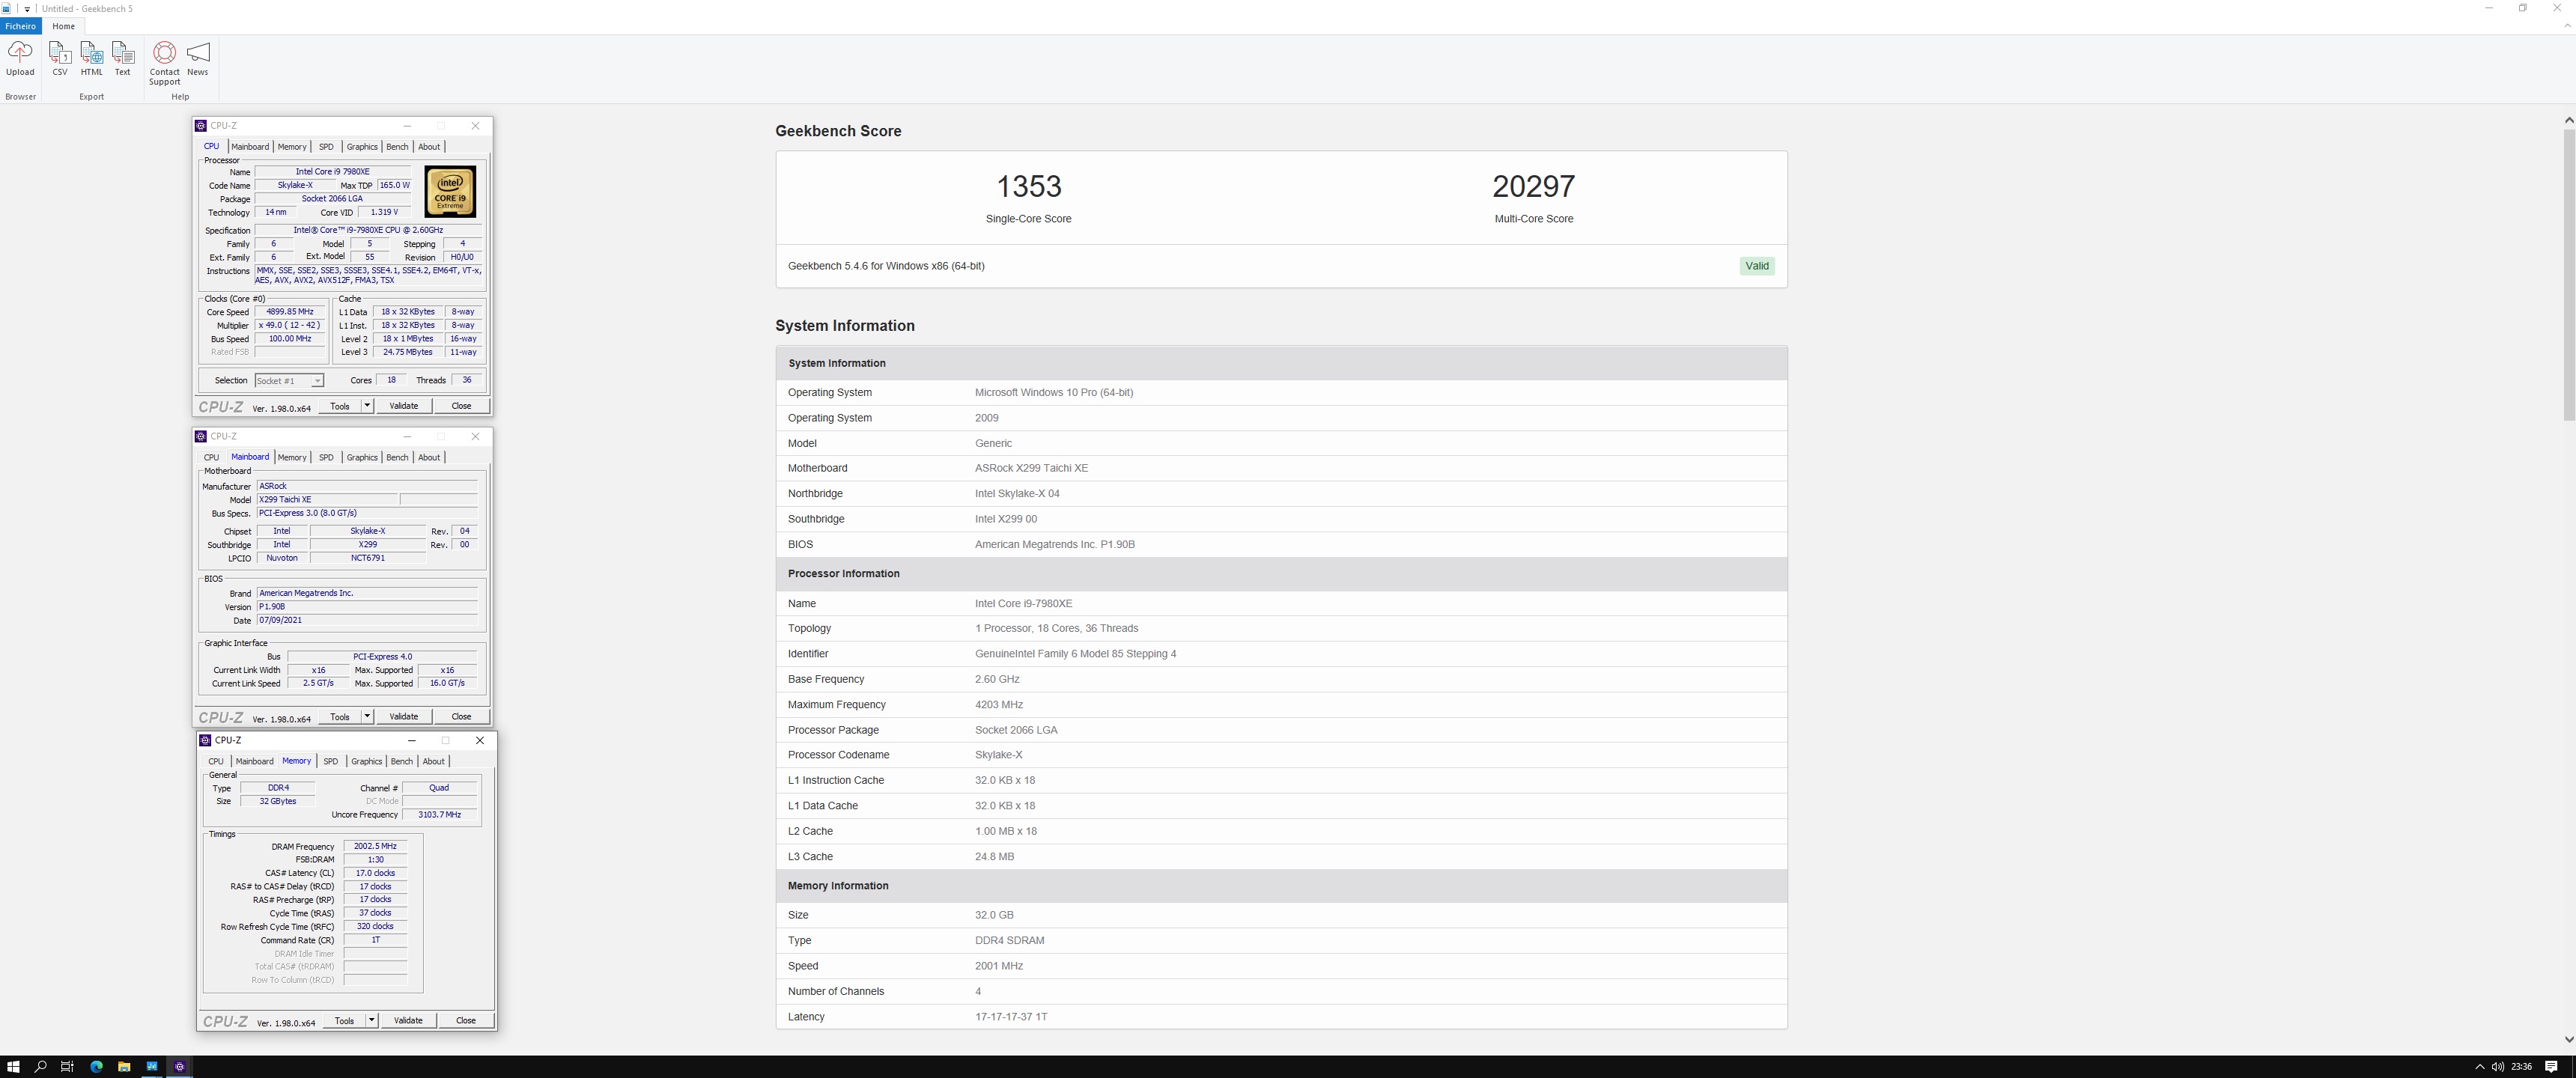The image size is (2576, 1078).
Task: Open Graphics tab in middle CPU-Z window
Action: tap(362, 457)
